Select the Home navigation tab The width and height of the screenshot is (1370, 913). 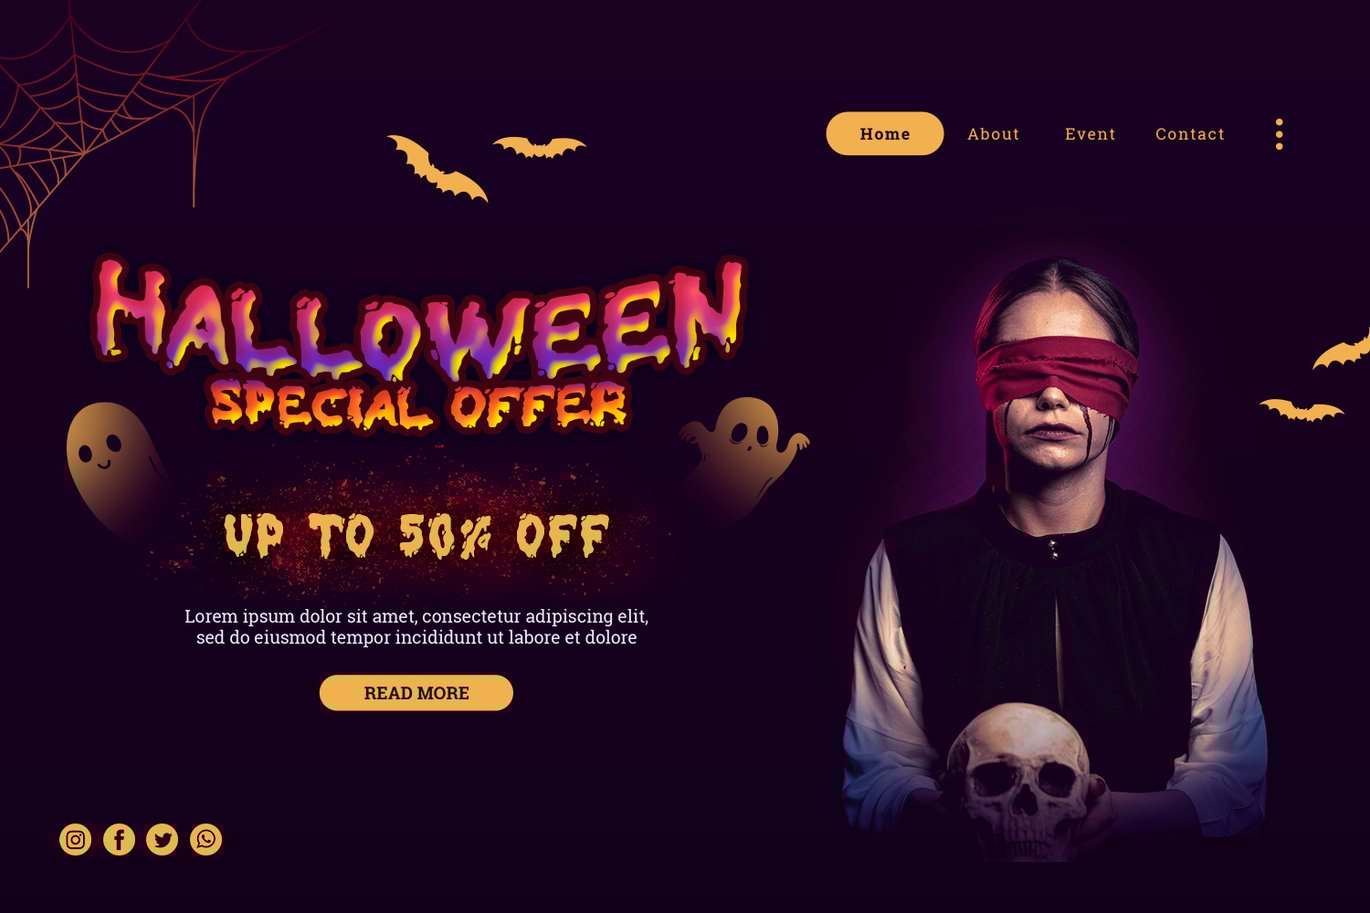pos(885,134)
